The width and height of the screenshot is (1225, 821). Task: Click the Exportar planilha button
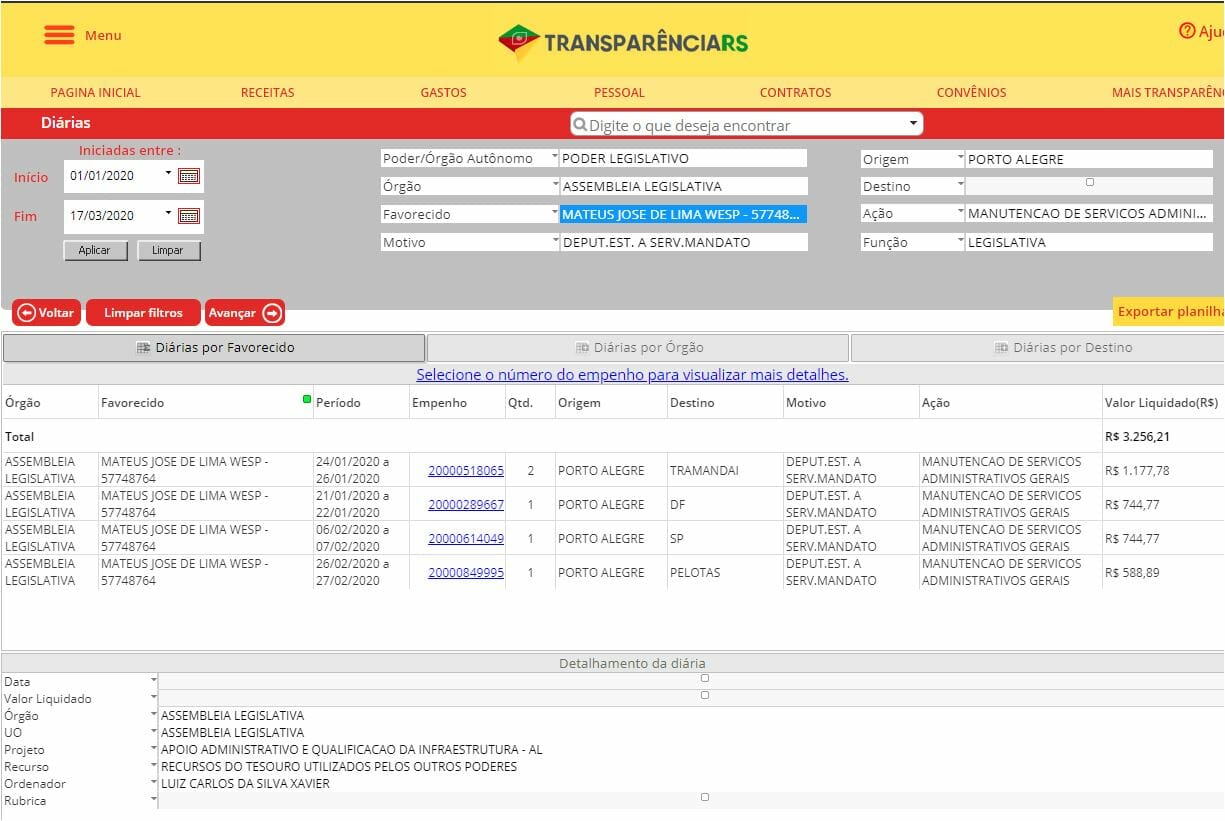(1170, 312)
